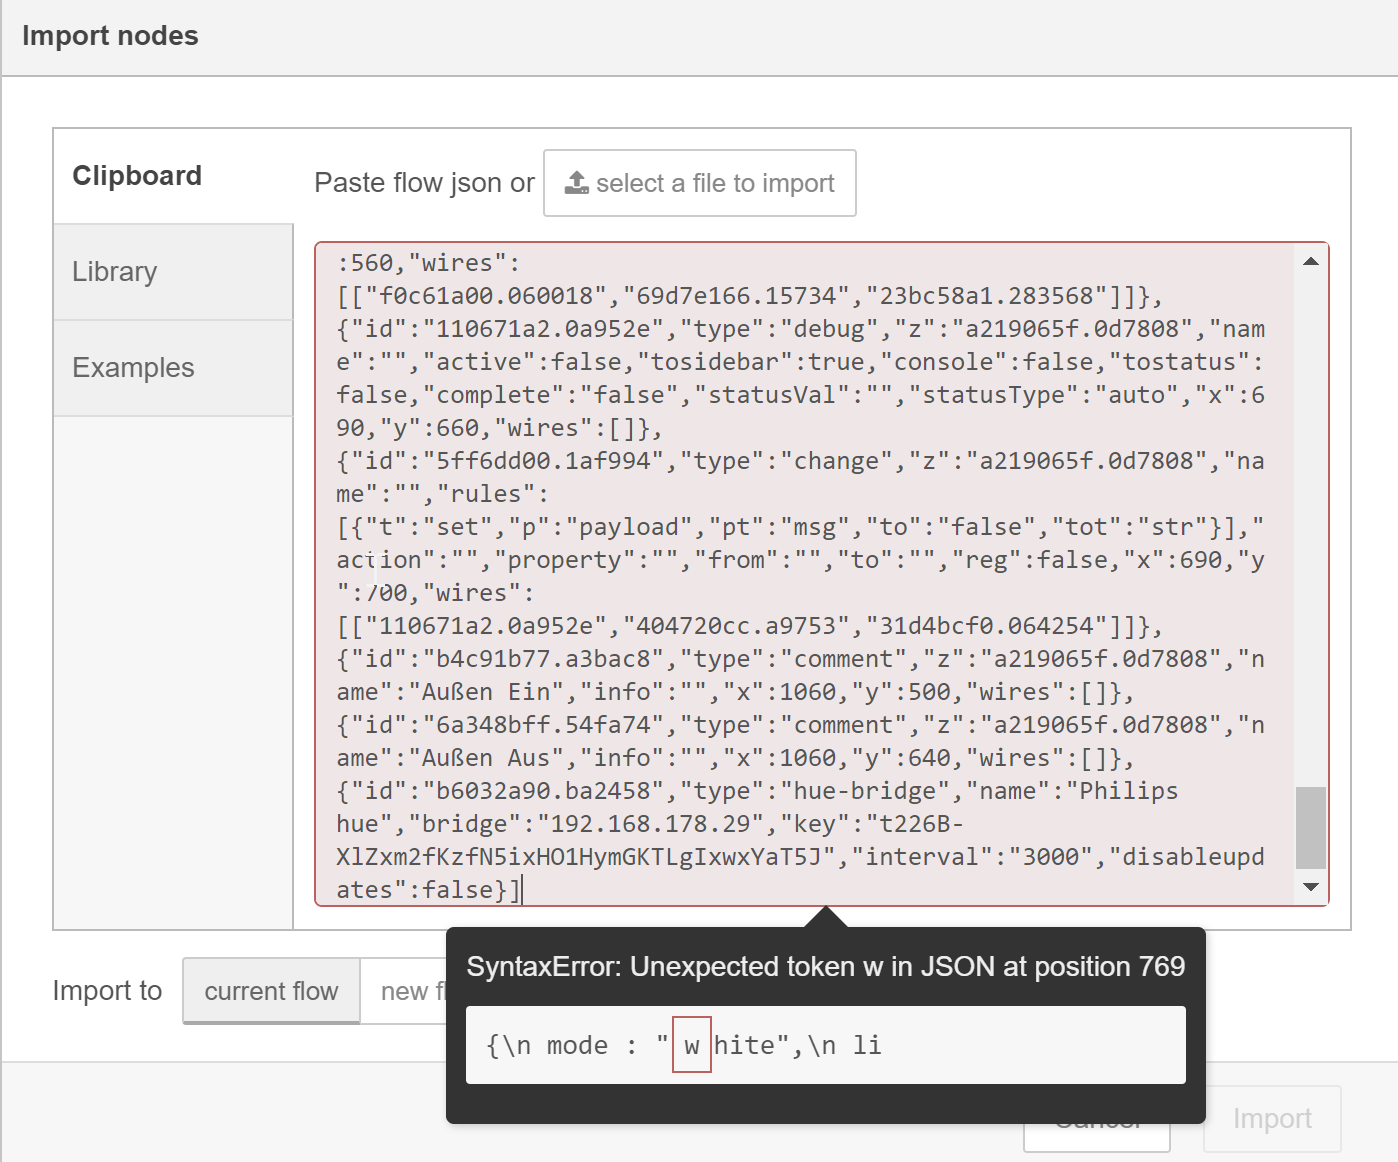The width and height of the screenshot is (1398, 1162).
Task: Click the scrollbar up arrow
Action: pyautogui.click(x=1310, y=261)
